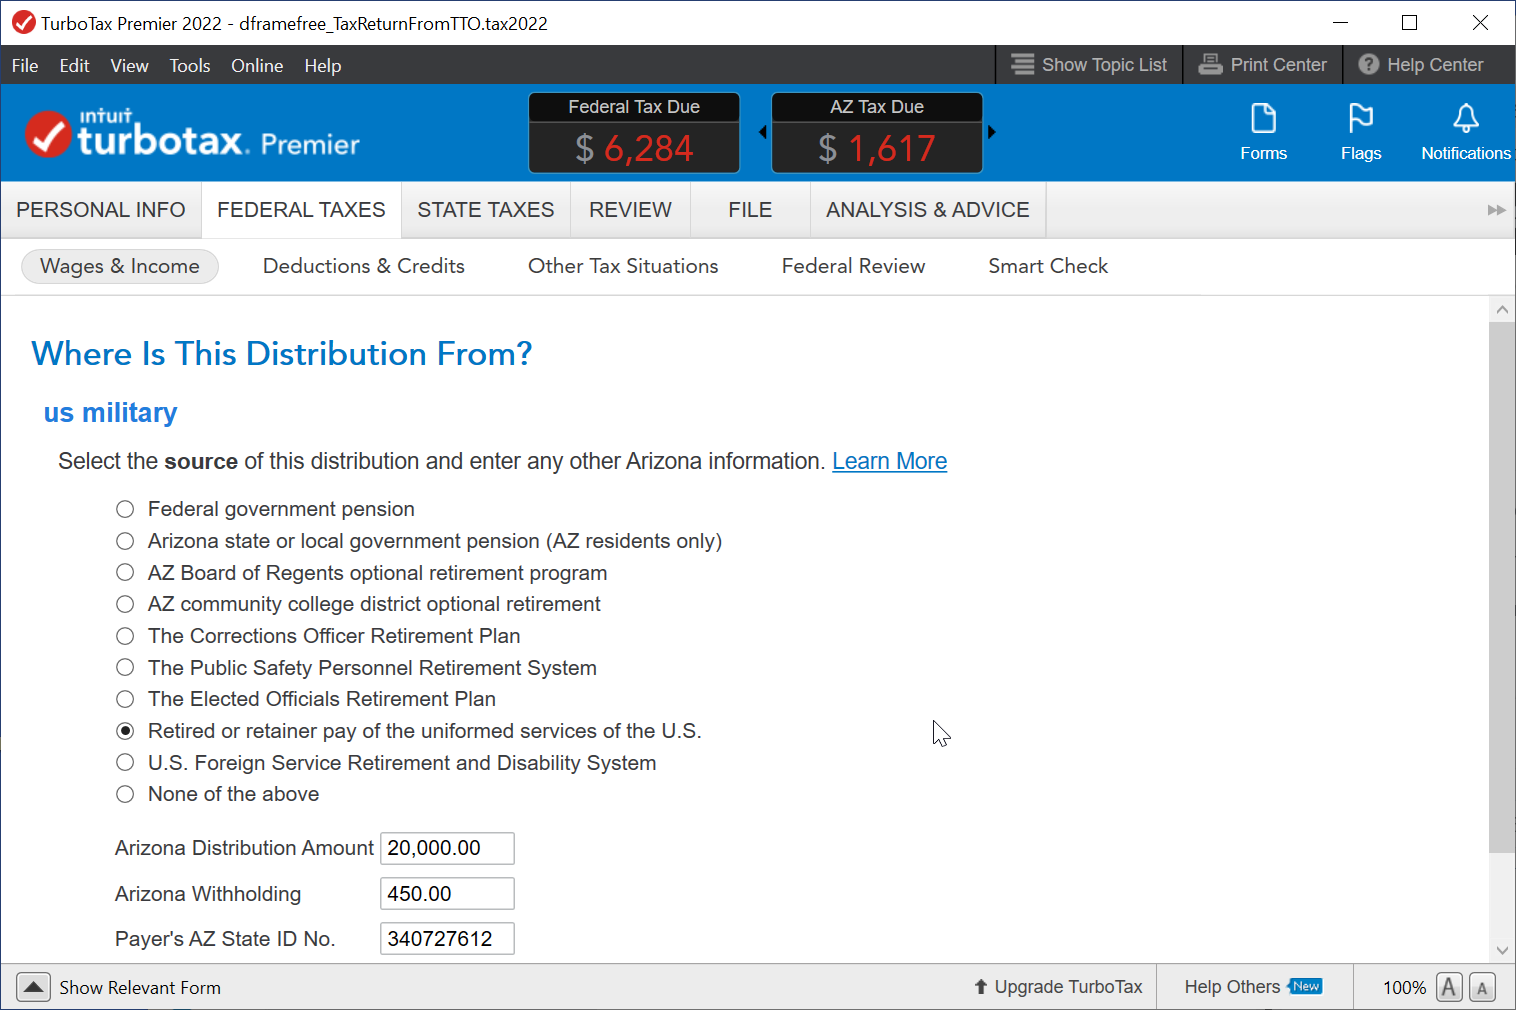Image resolution: width=1516 pixels, height=1010 pixels.
Task: Click the left arrow beside AZ Tax Due
Action: point(762,132)
